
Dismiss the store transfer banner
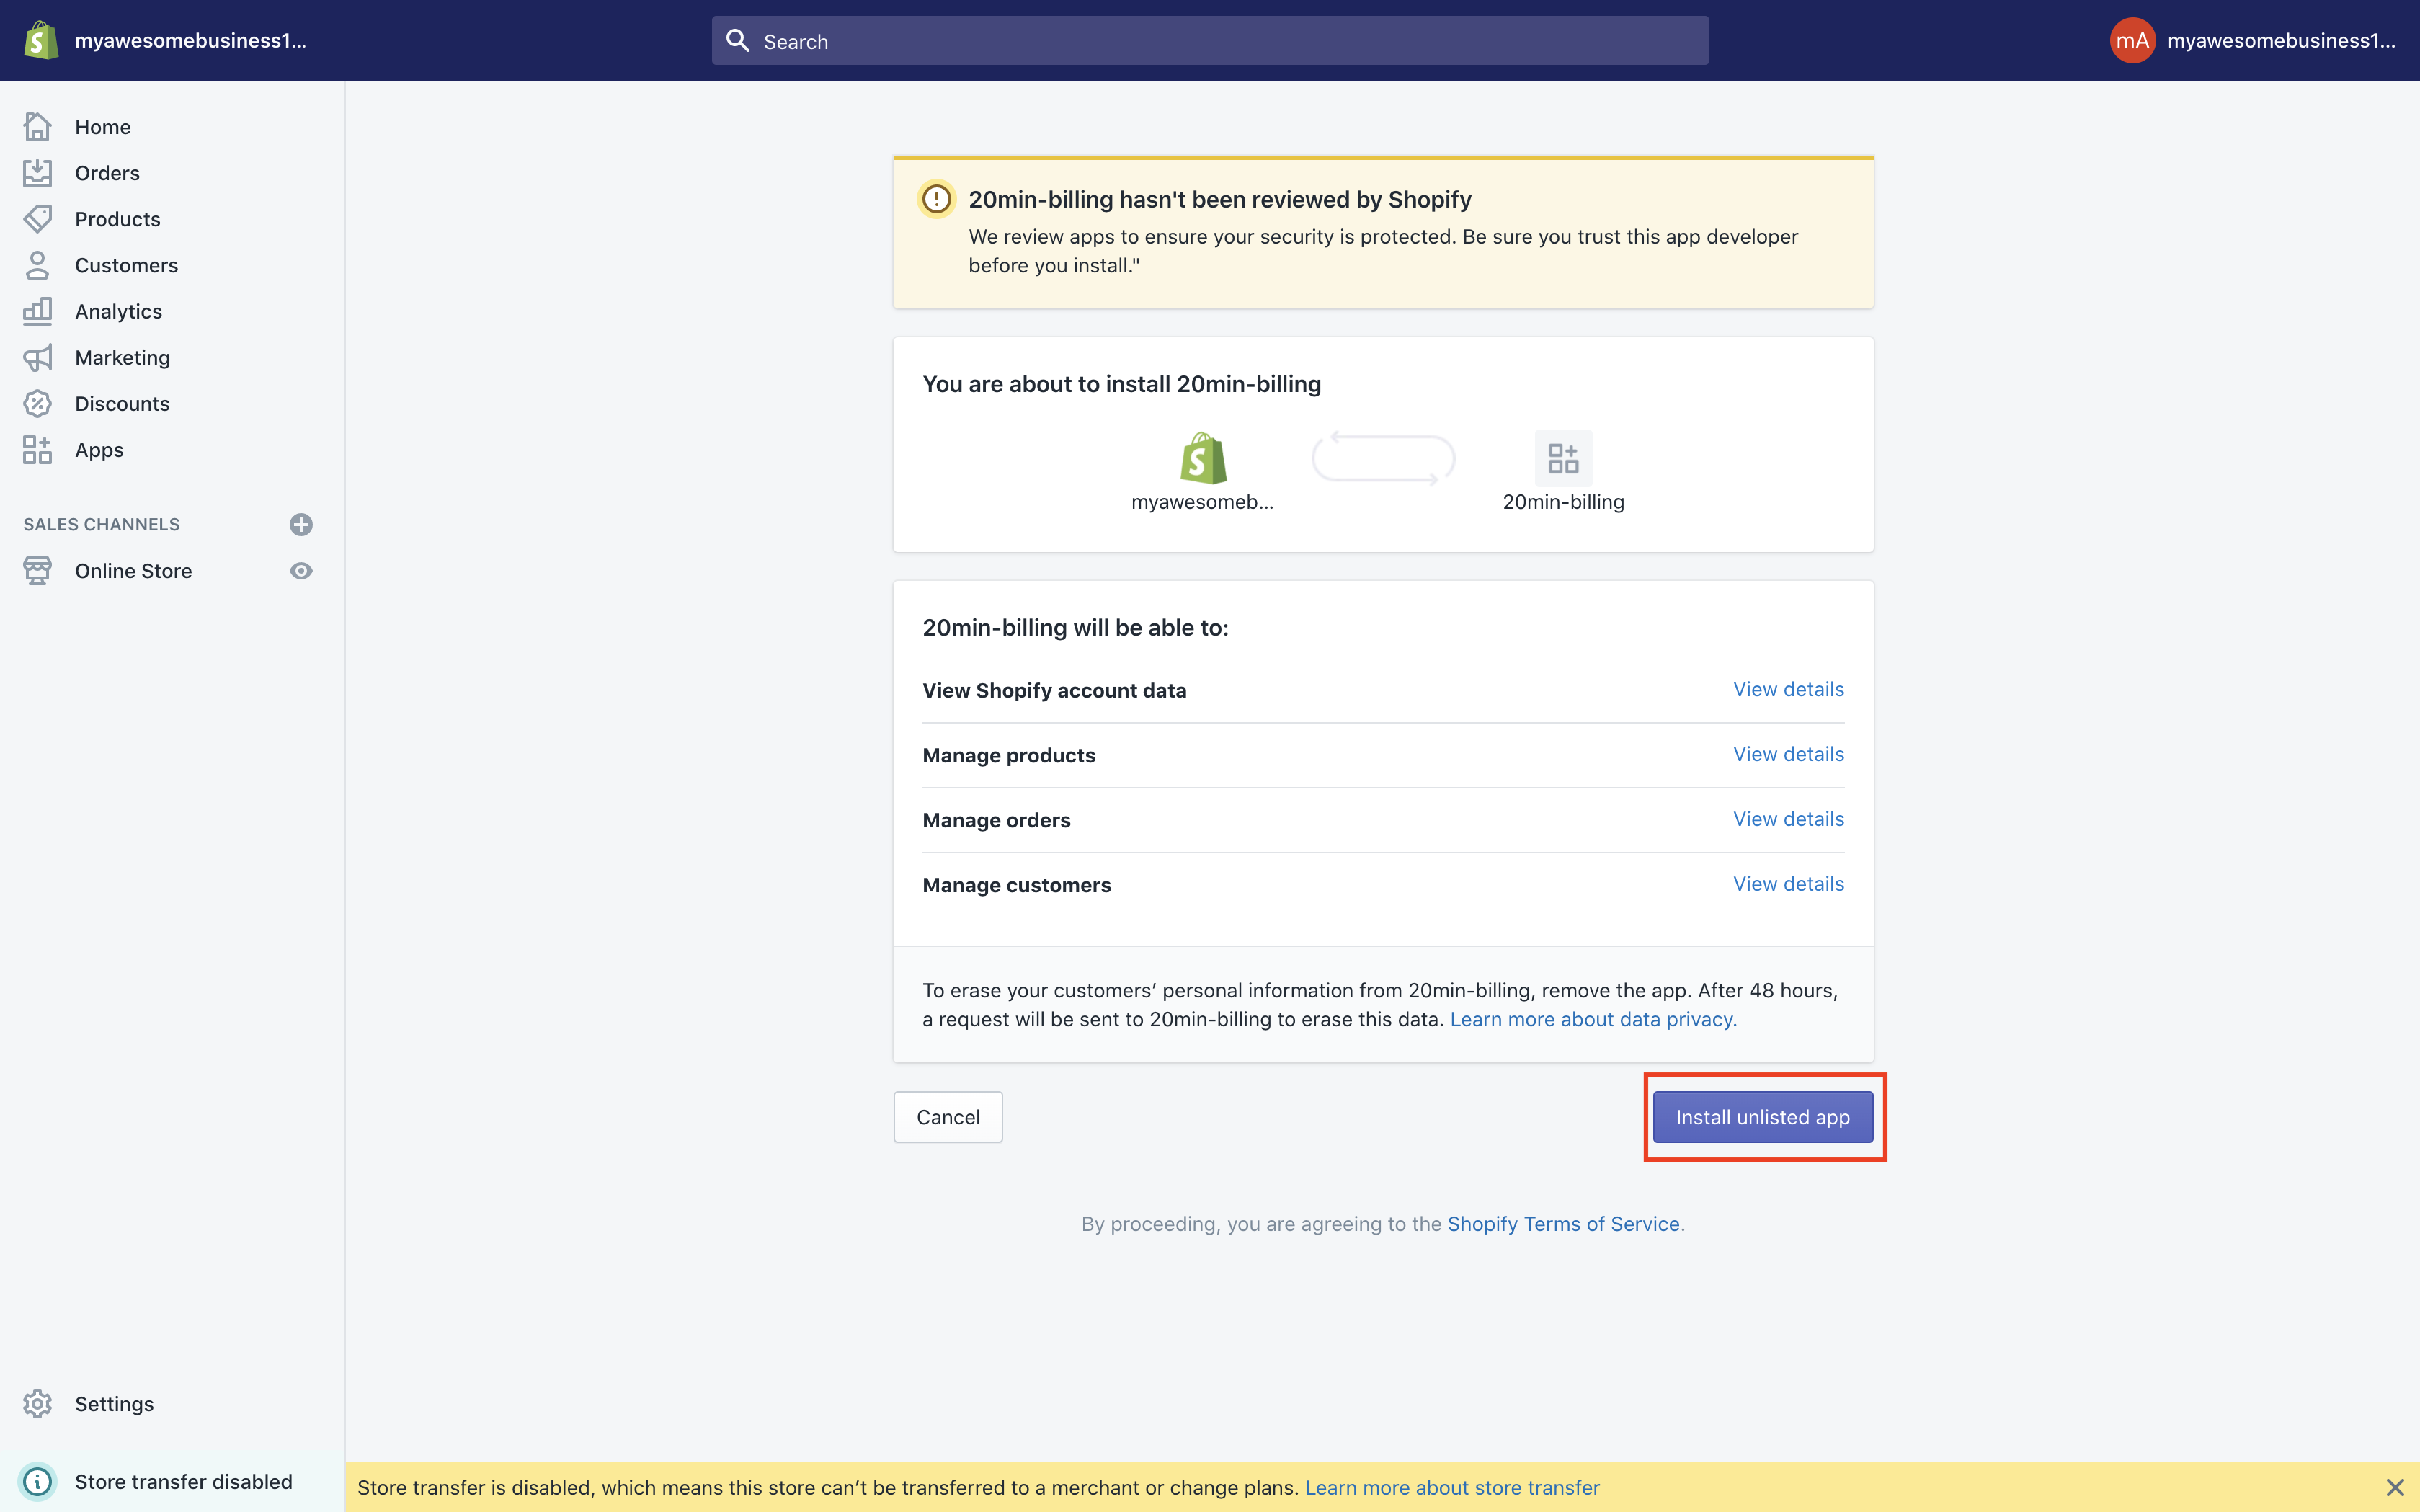click(x=2395, y=1487)
